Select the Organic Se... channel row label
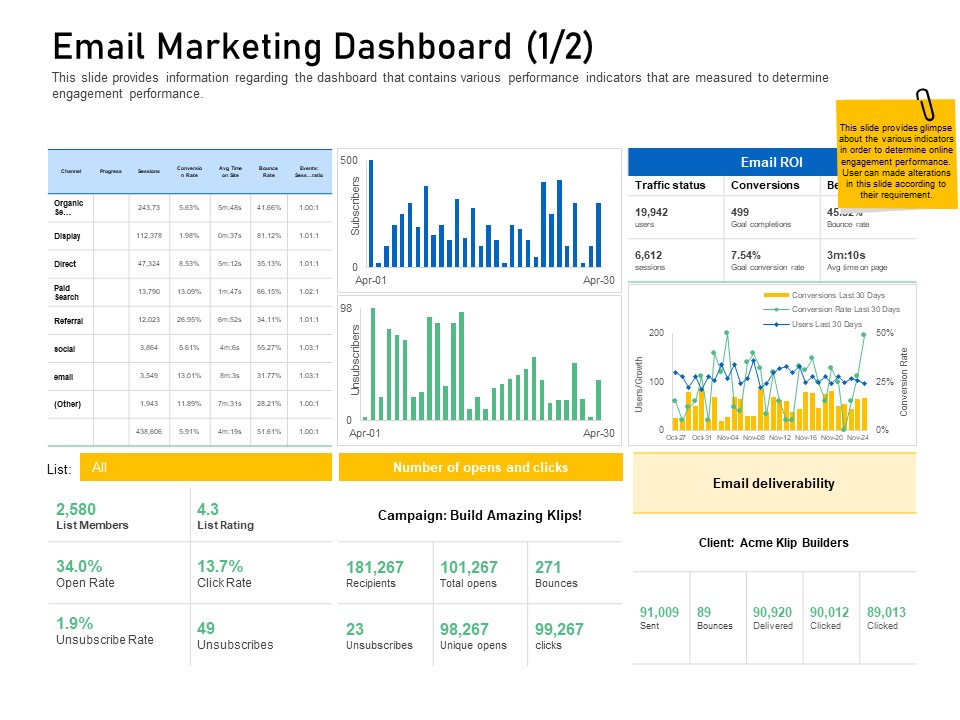 (x=69, y=208)
